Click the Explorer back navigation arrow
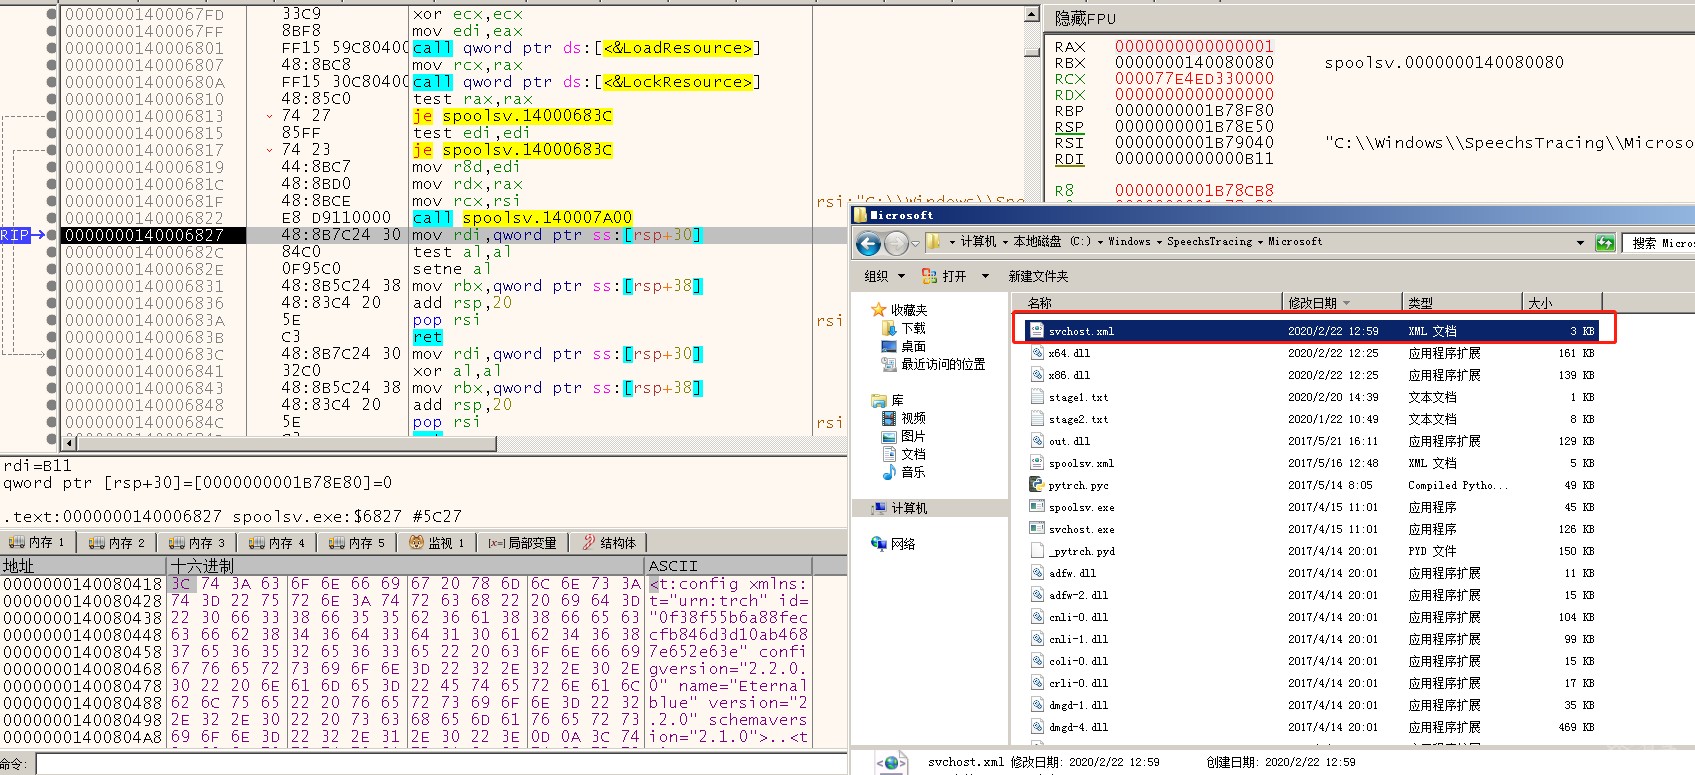 869,242
